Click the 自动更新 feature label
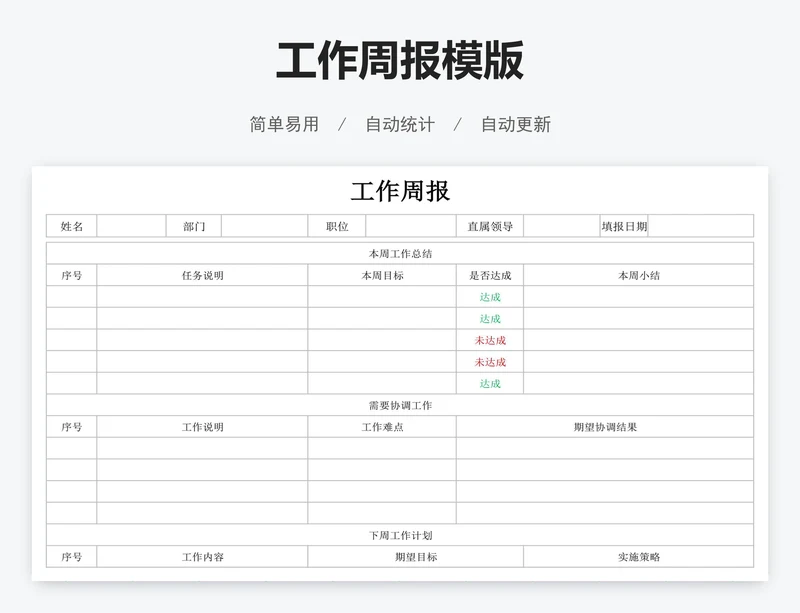Screen dimensions: 800x613 tap(515, 125)
